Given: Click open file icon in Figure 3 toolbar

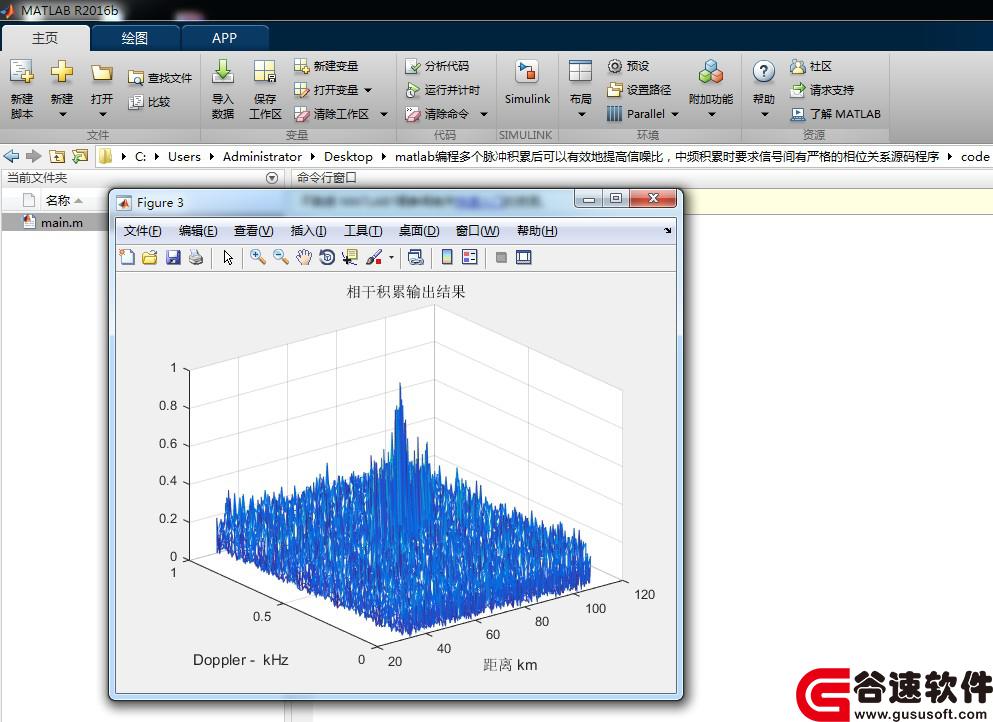Looking at the screenshot, I should point(150,257).
